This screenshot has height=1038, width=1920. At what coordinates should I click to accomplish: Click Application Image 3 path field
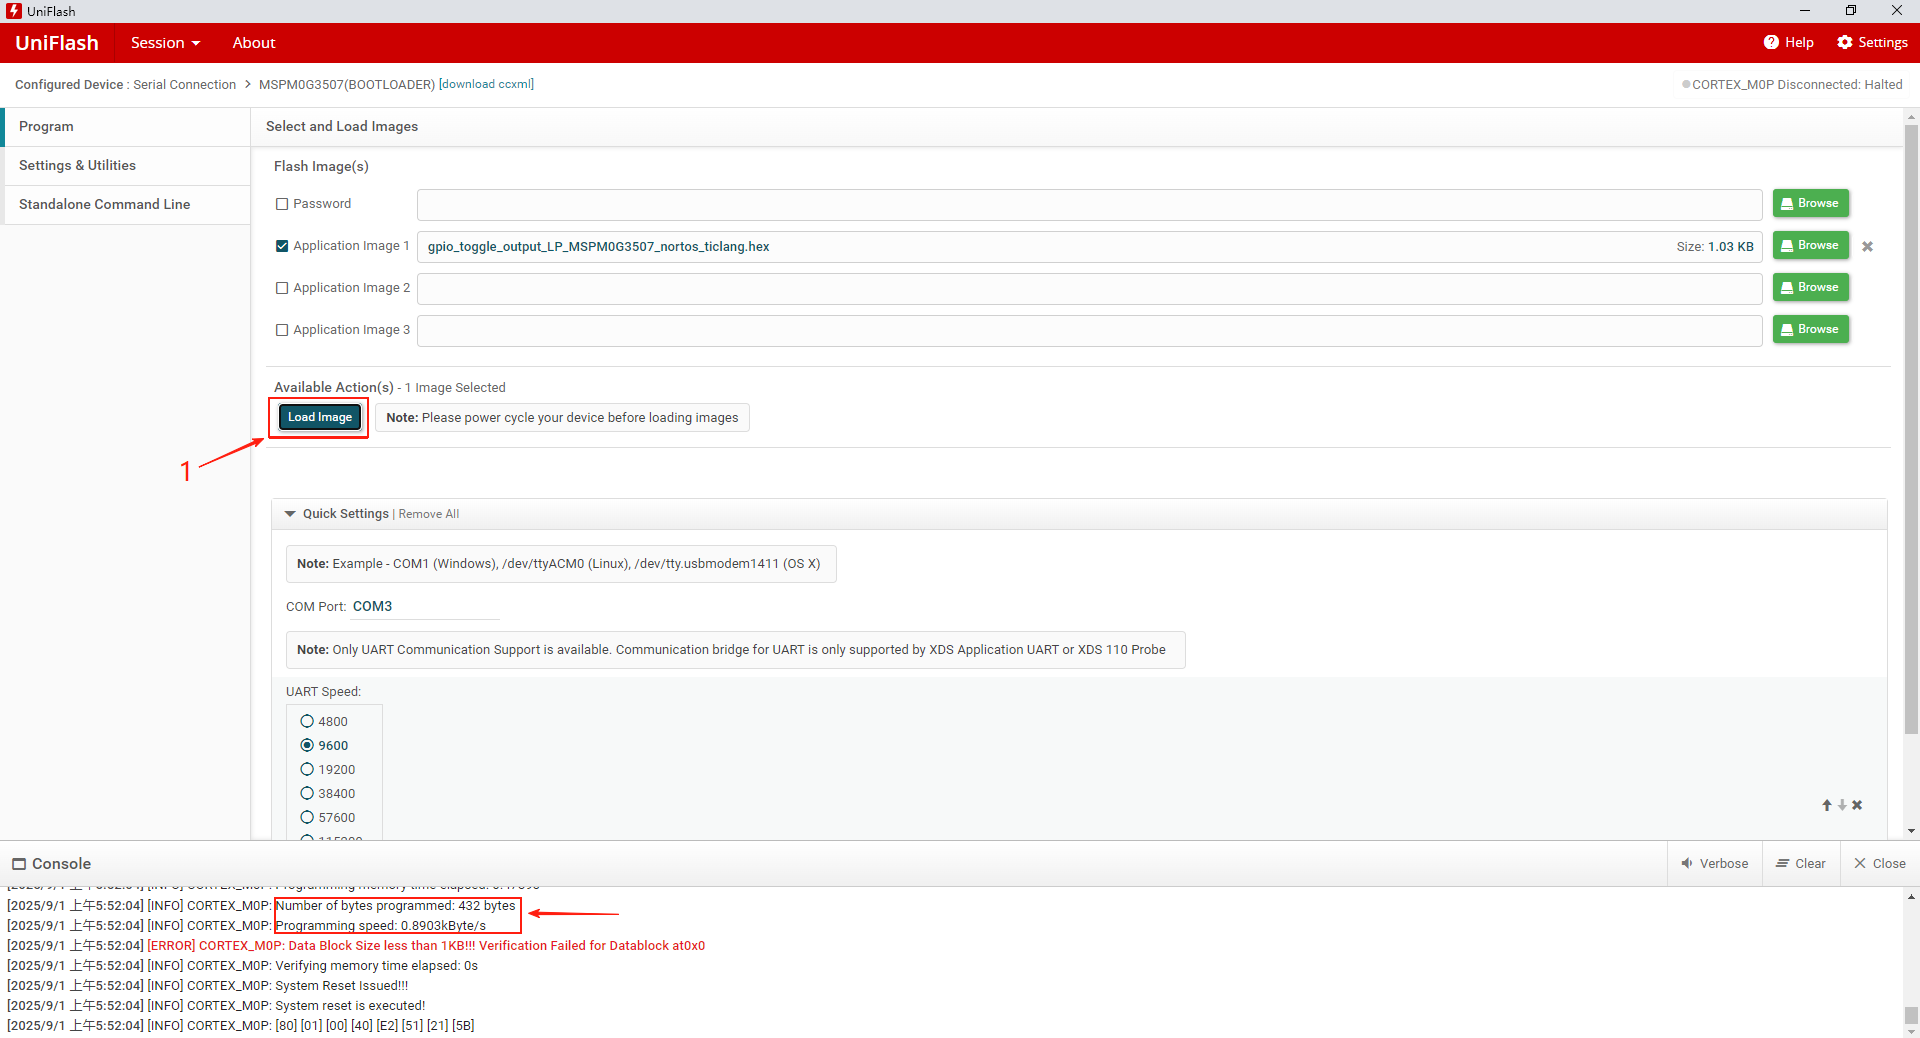pyautogui.click(x=1089, y=331)
